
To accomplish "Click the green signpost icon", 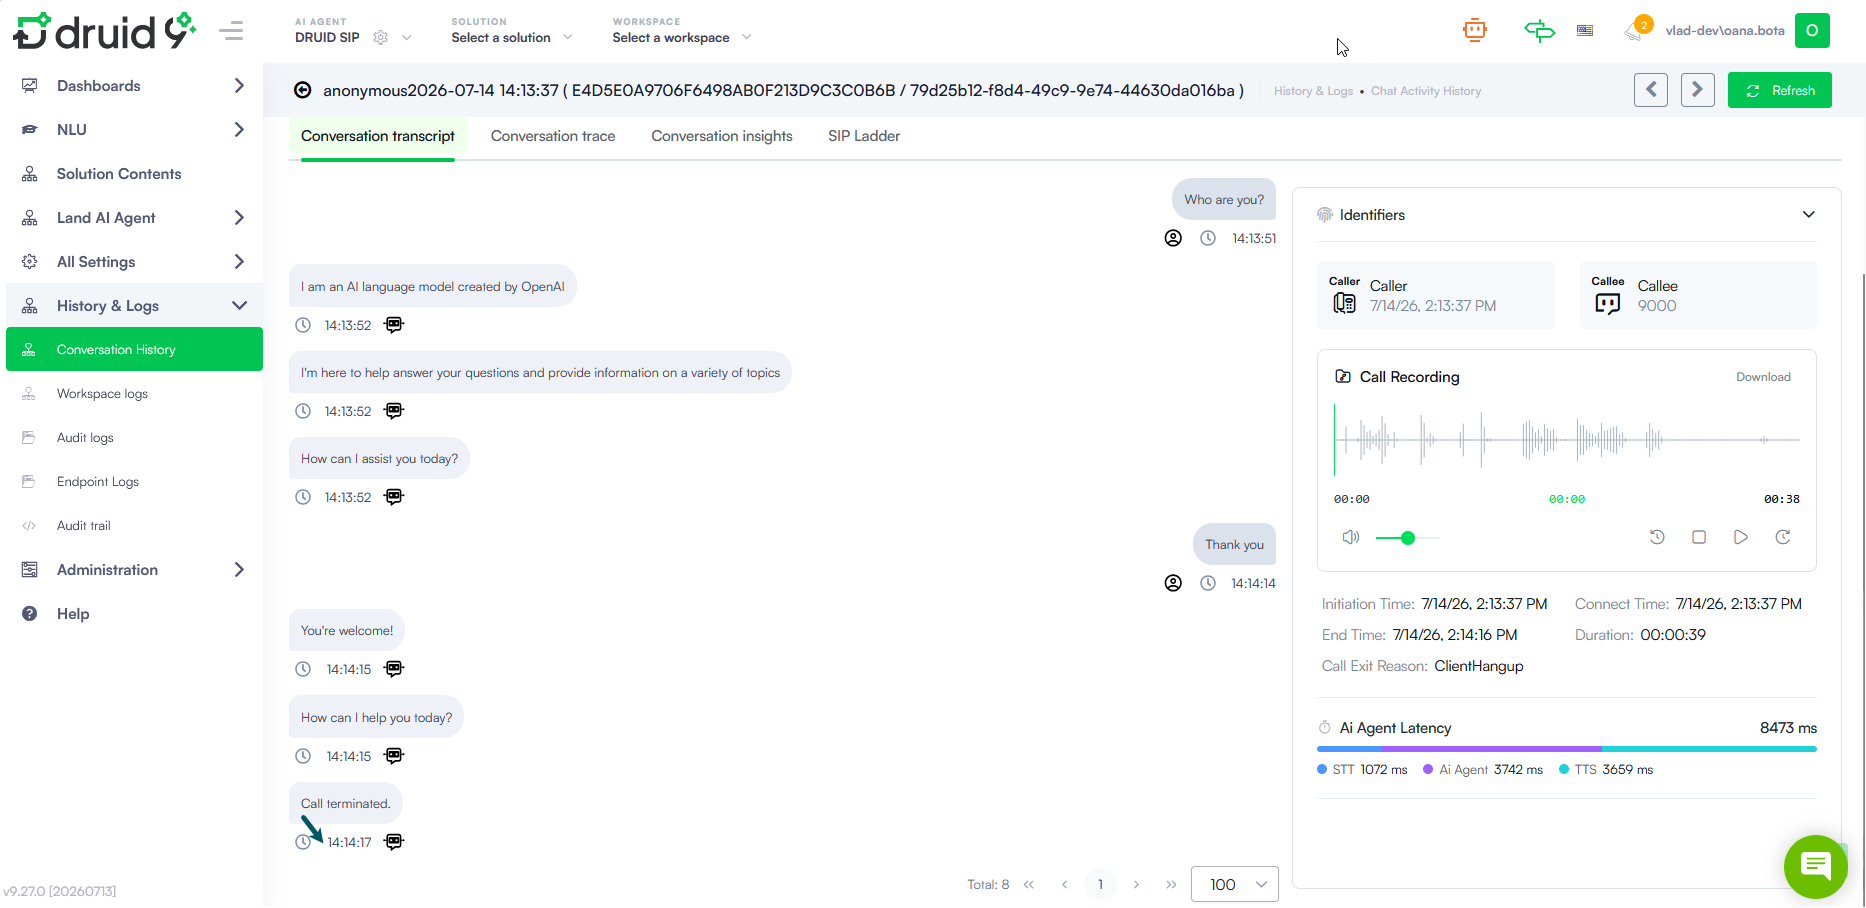I will pos(1539,30).
